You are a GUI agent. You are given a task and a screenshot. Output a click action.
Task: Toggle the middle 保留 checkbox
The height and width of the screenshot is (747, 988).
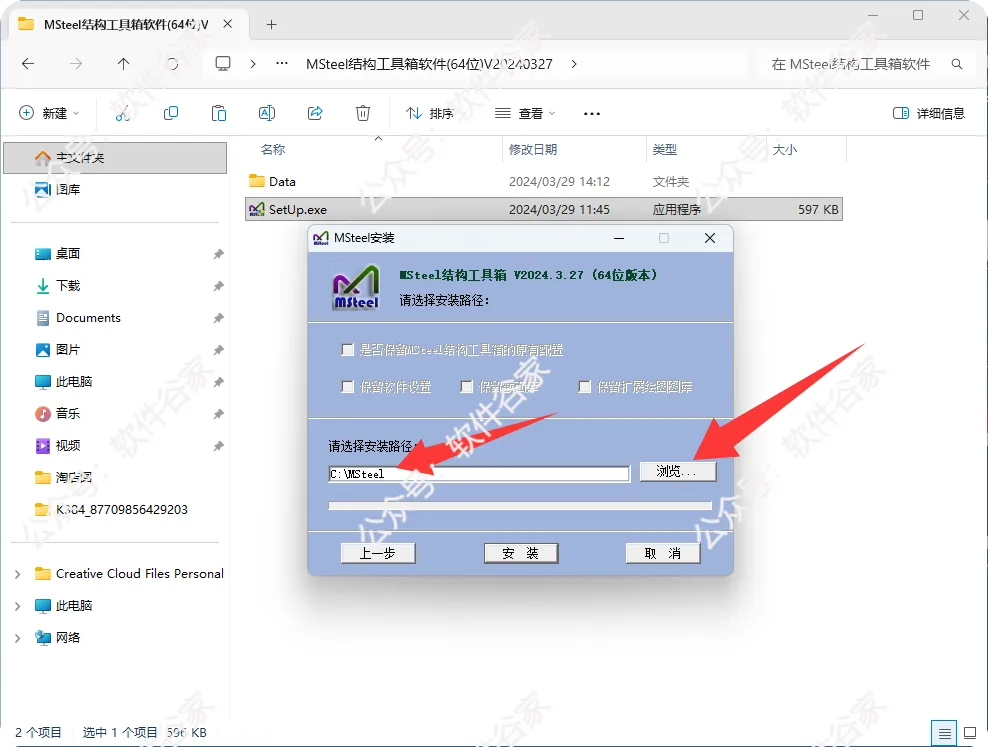(x=466, y=387)
